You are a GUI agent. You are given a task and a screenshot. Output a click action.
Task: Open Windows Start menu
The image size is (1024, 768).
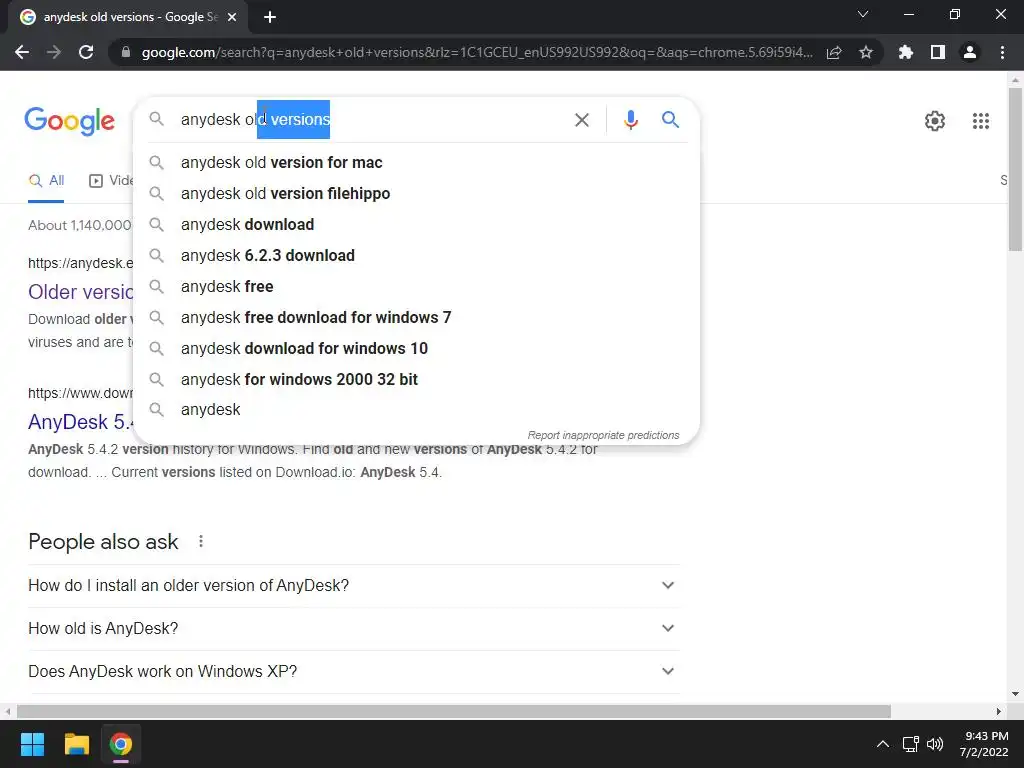coord(32,744)
